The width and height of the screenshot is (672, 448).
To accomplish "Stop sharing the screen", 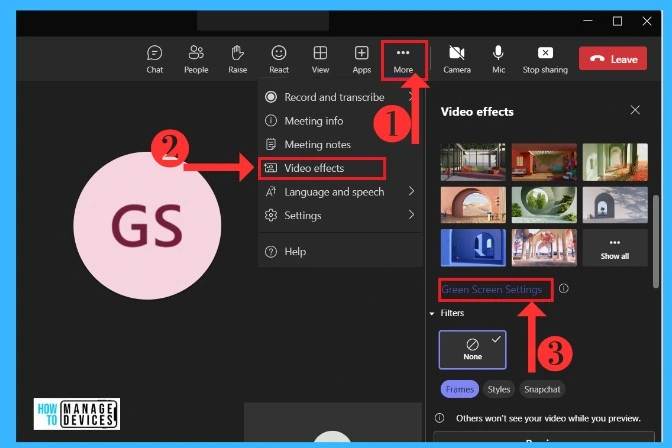I will (x=545, y=59).
